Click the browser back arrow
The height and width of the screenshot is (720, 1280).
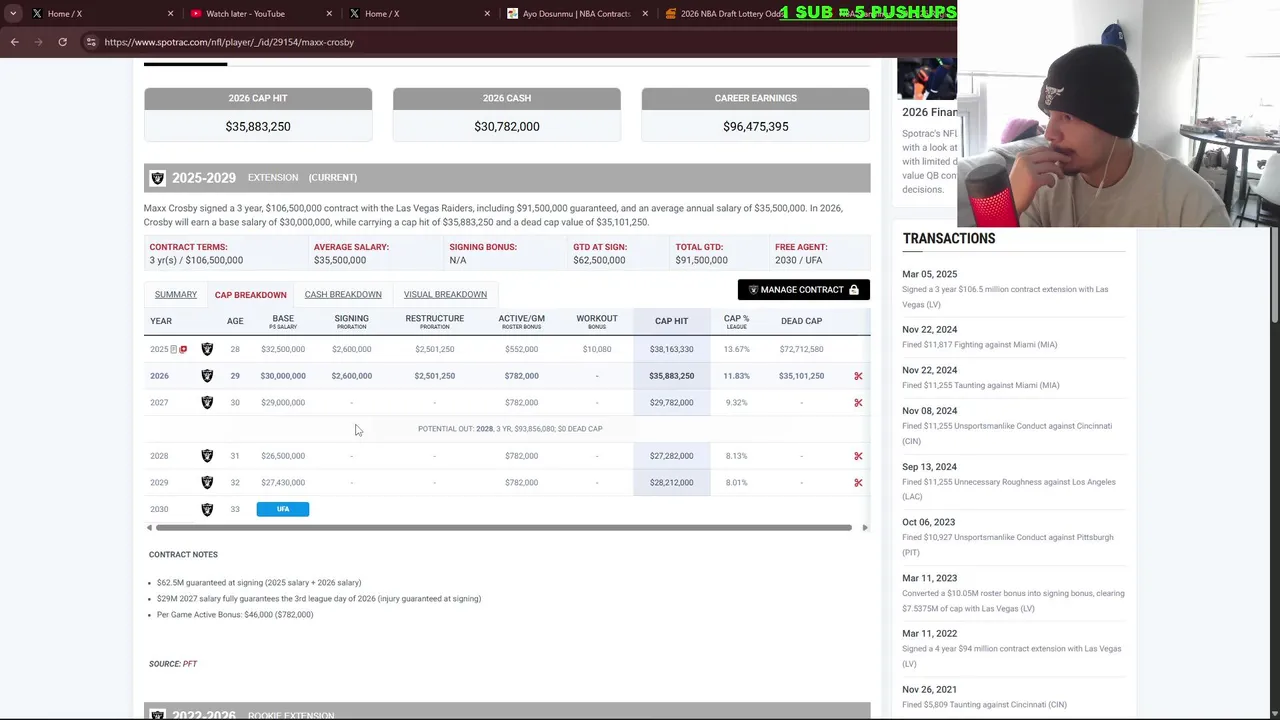pyautogui.click(x=14, y=42)
